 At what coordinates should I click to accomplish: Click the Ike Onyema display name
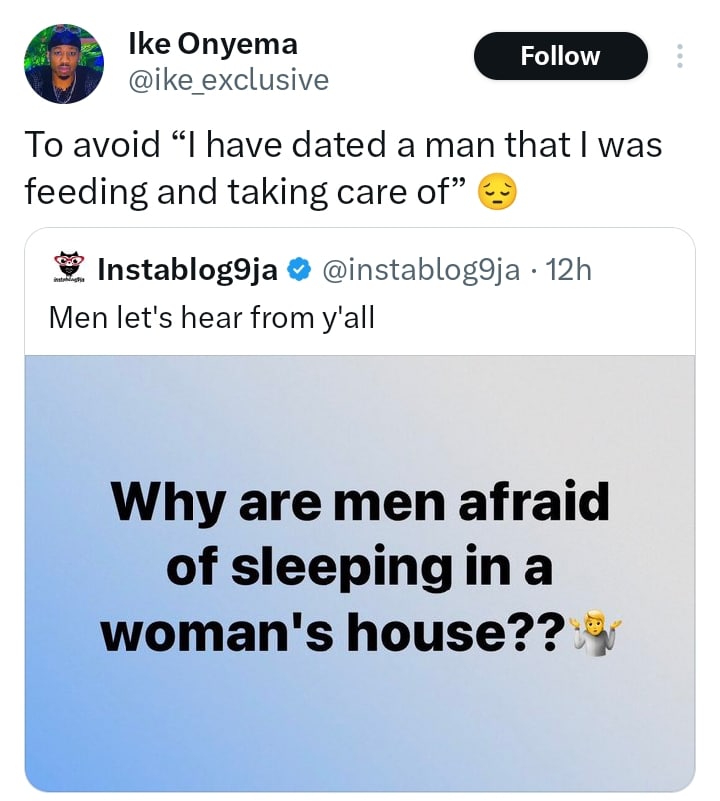[x=213, y=43]
